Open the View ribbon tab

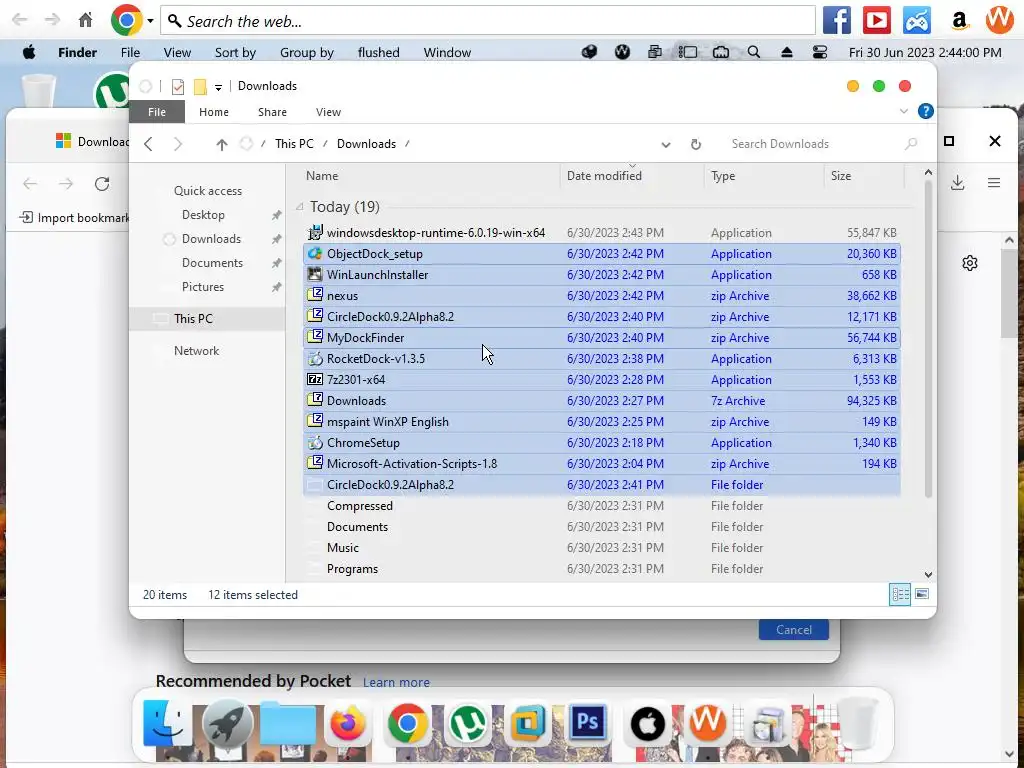[328, 112]
